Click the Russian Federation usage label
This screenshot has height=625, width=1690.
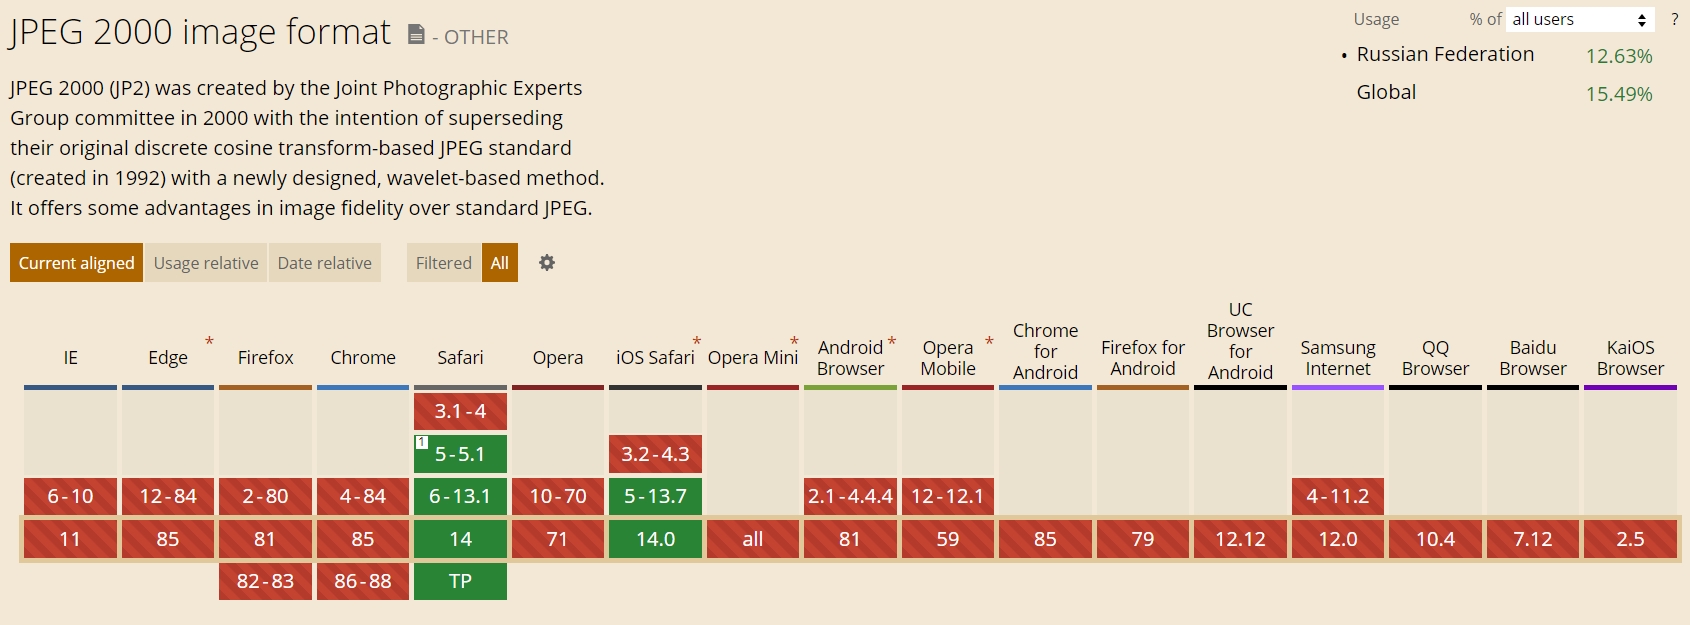pos(1445,55)
